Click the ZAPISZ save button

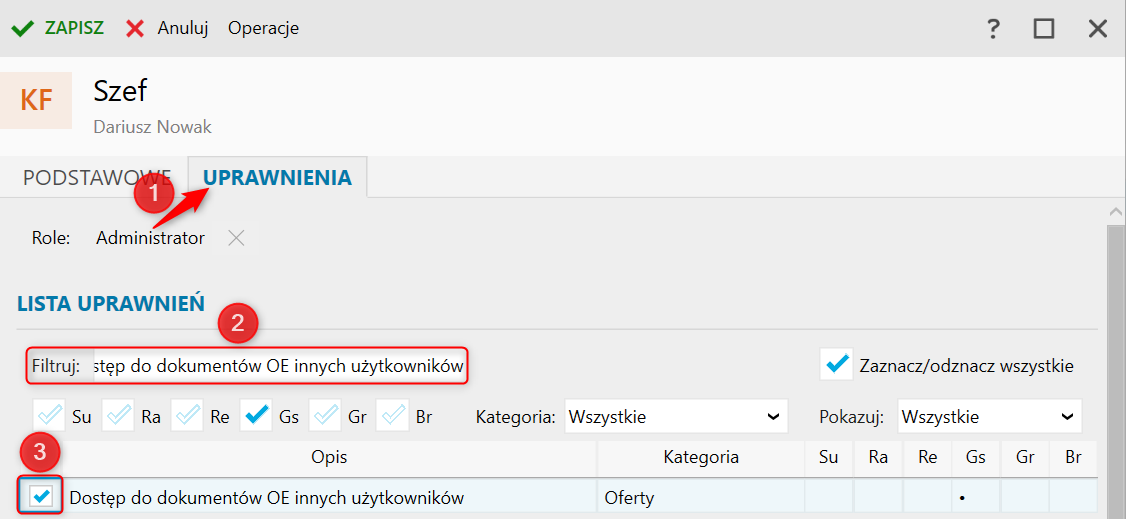pyautogui.click(x=57, y=29)
